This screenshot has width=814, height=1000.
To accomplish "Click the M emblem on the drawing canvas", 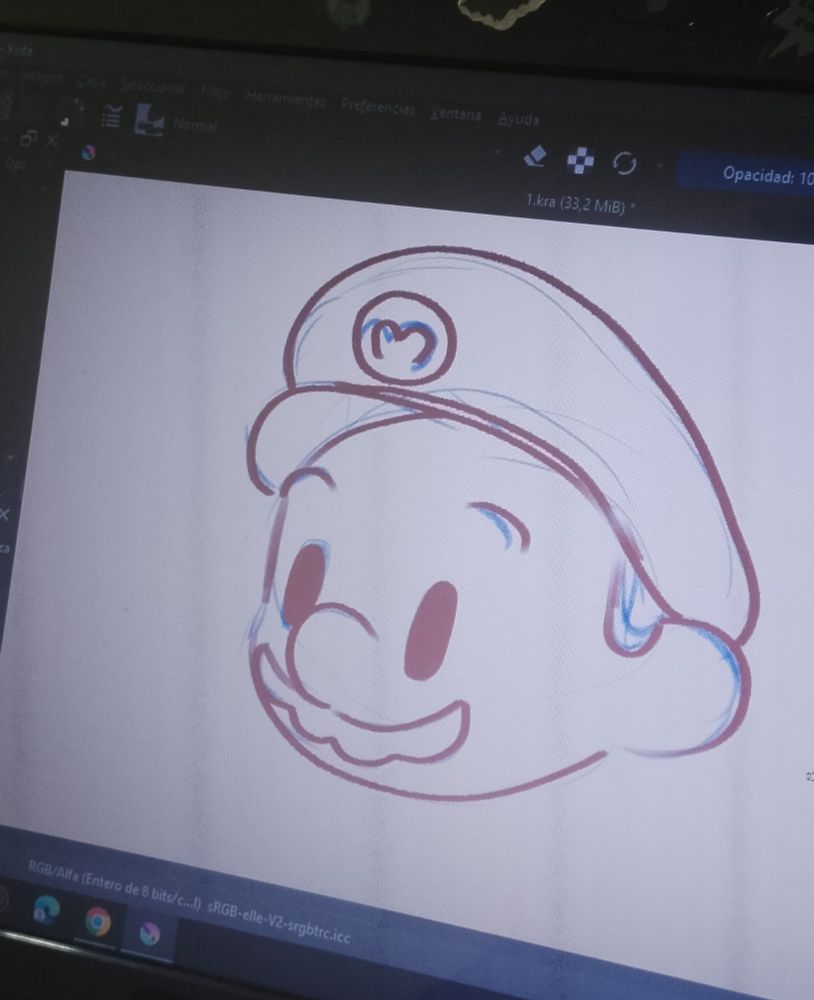I will (x=404, y=338).
